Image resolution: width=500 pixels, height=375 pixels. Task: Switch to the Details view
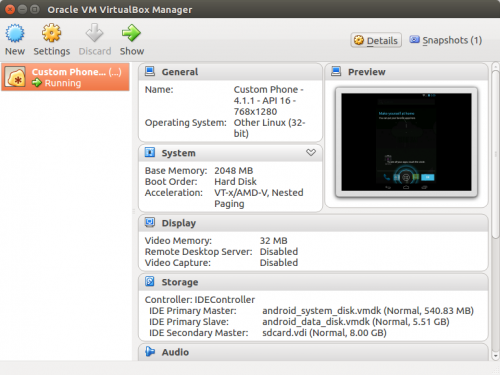coord(376,40)
